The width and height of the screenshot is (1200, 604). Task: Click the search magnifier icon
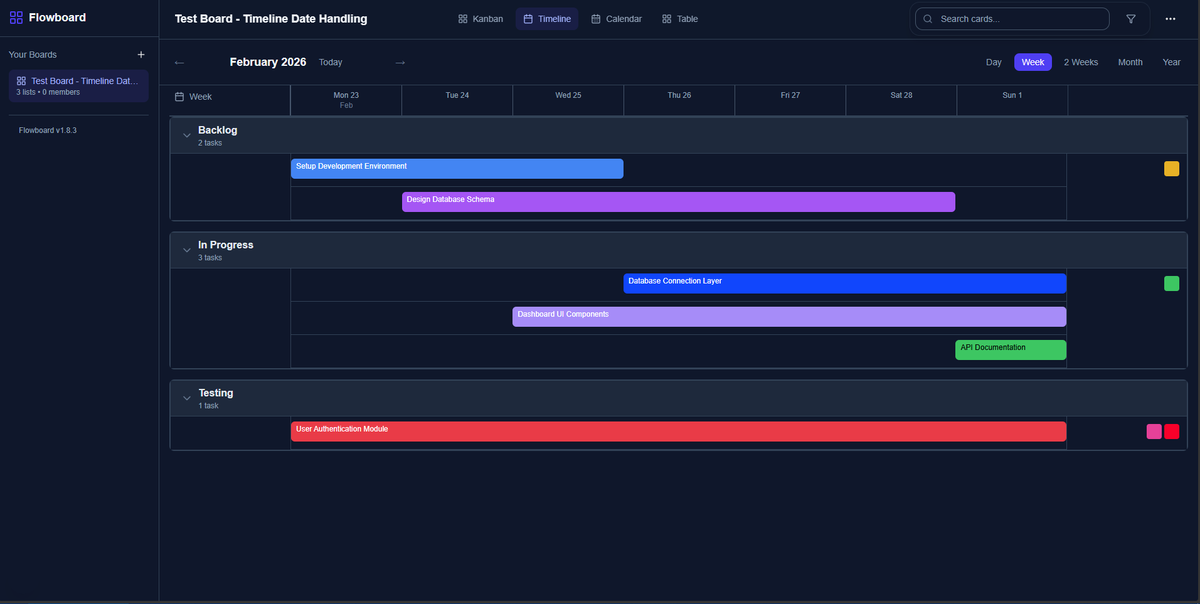tap(928, 19)
